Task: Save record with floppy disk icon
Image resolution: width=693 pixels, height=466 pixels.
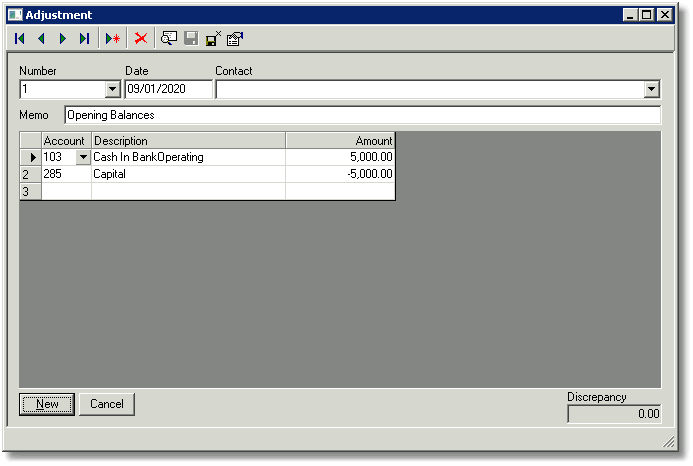Action: (x=191, y=39)
